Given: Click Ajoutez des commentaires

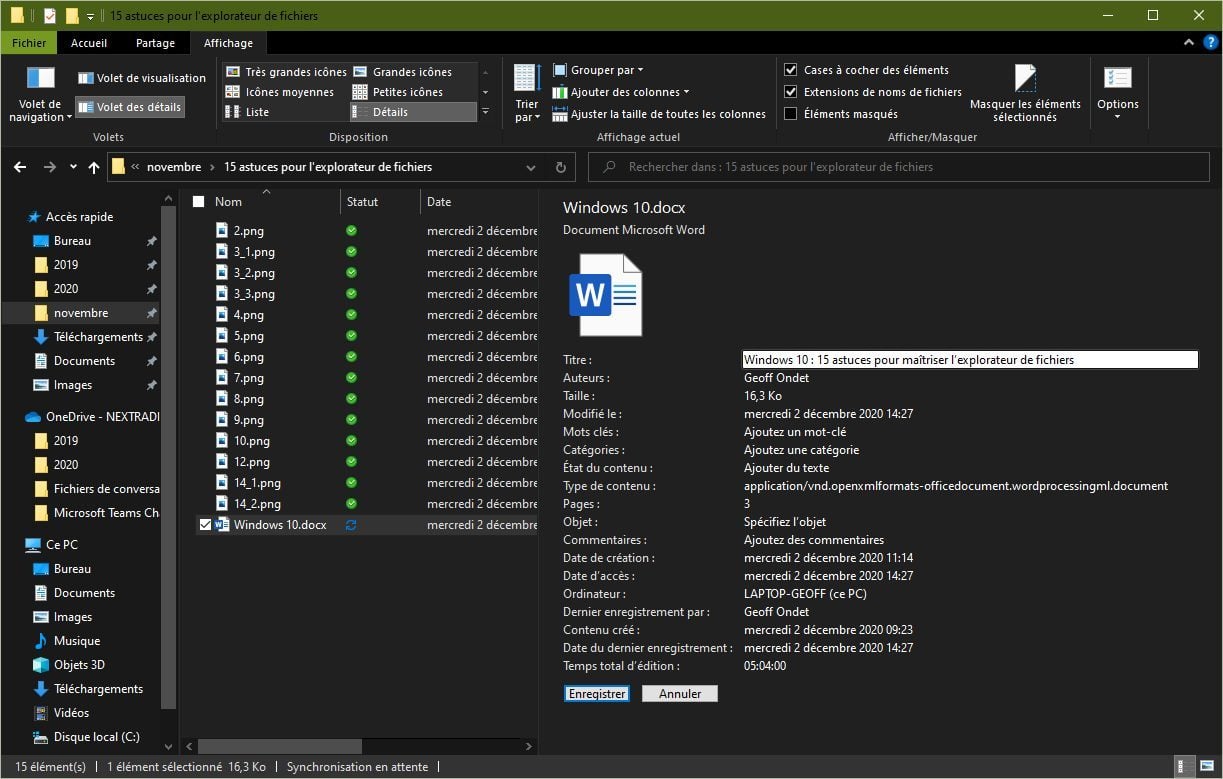Looking at the screenshot, I should [x=814, y=540].
